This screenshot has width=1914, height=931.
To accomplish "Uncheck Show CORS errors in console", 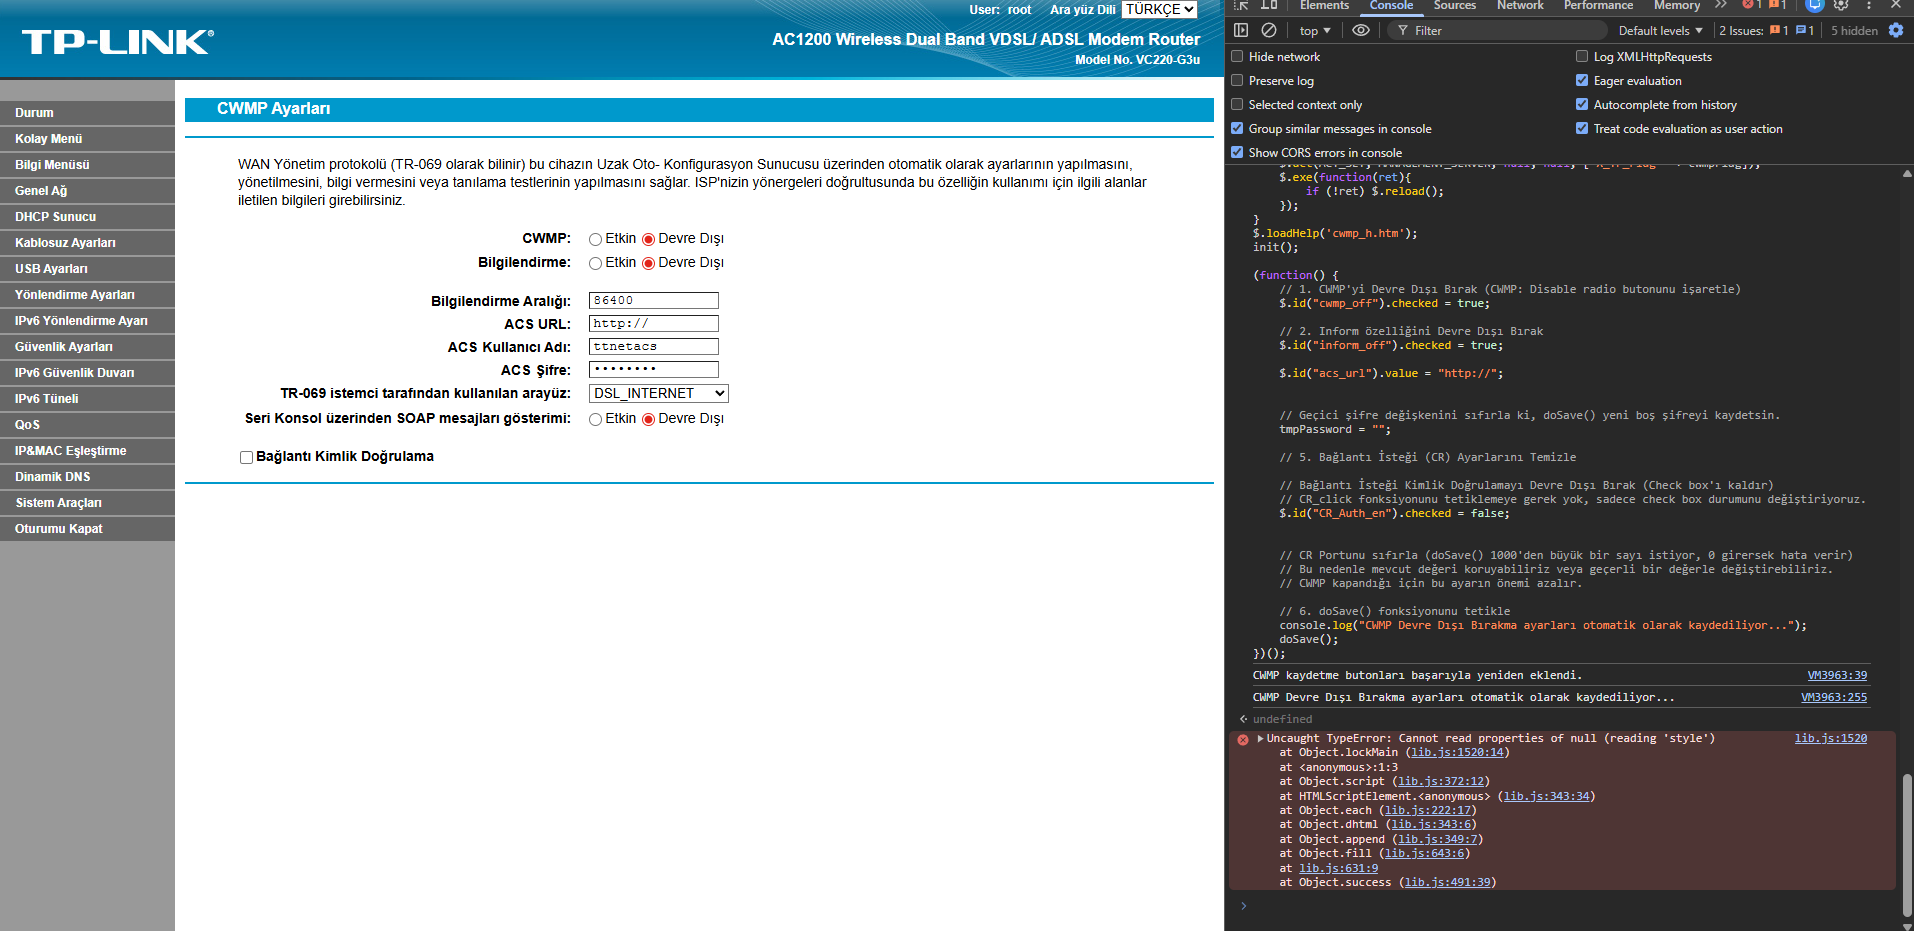I will click(1237, 153).
